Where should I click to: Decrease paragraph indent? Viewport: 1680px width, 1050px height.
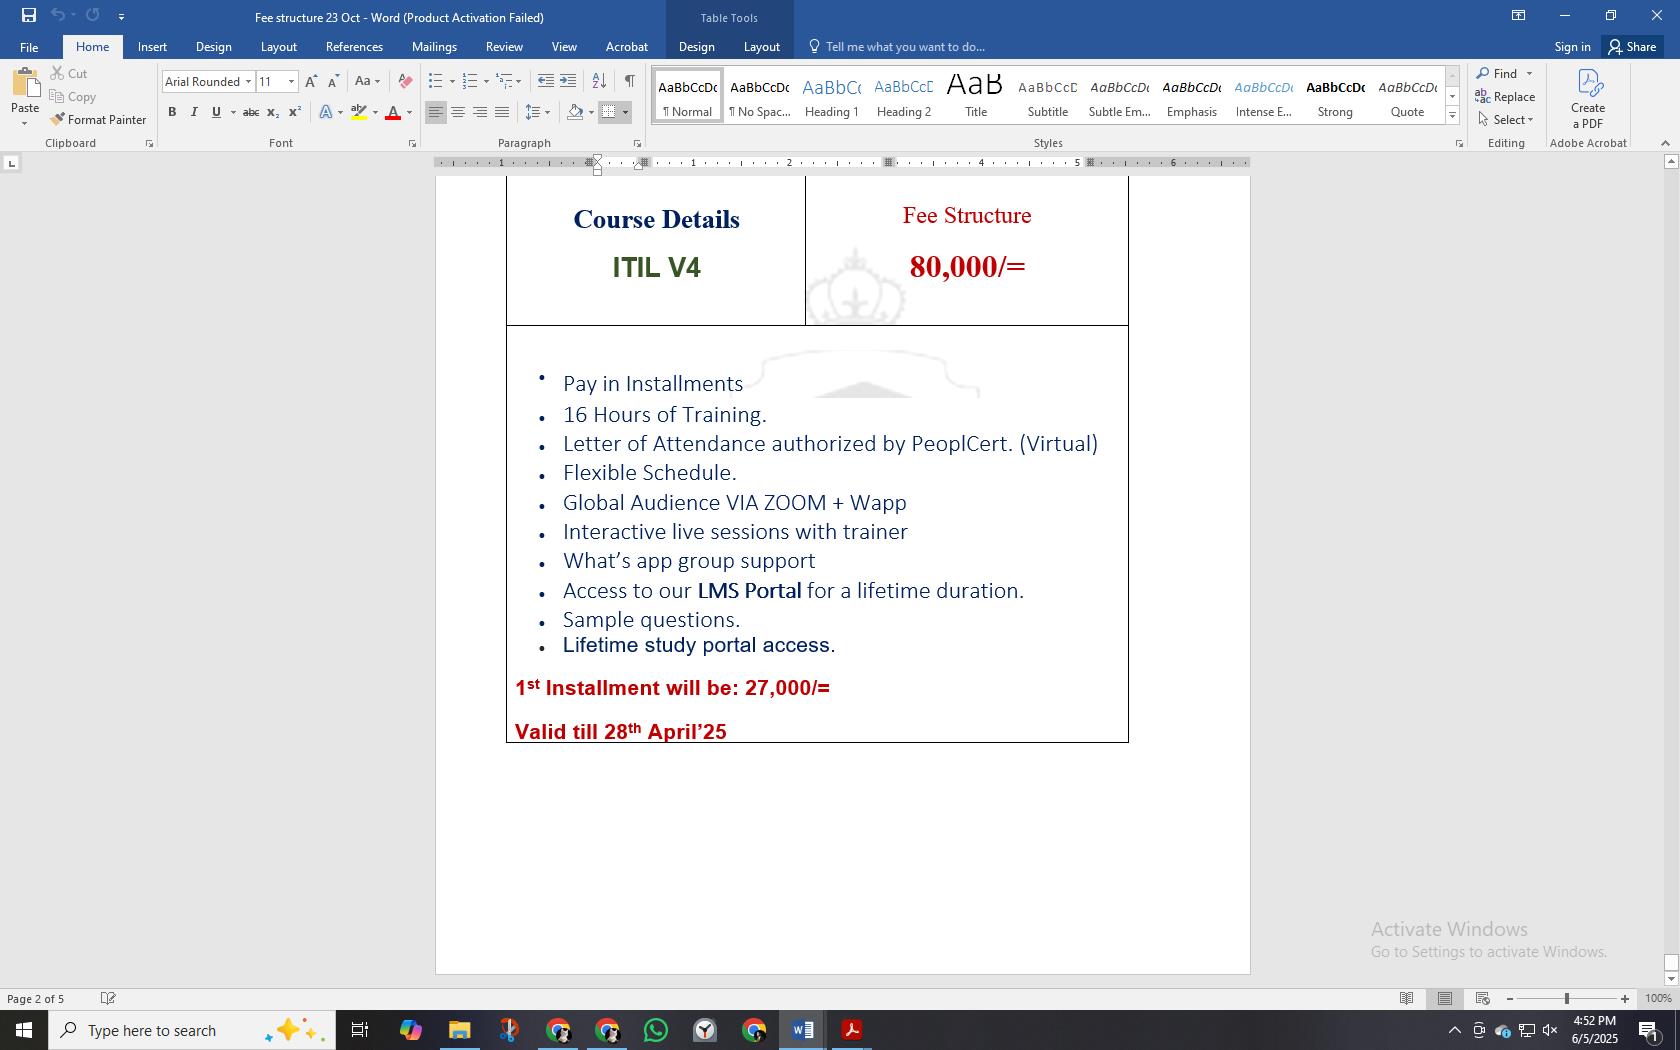545,81
